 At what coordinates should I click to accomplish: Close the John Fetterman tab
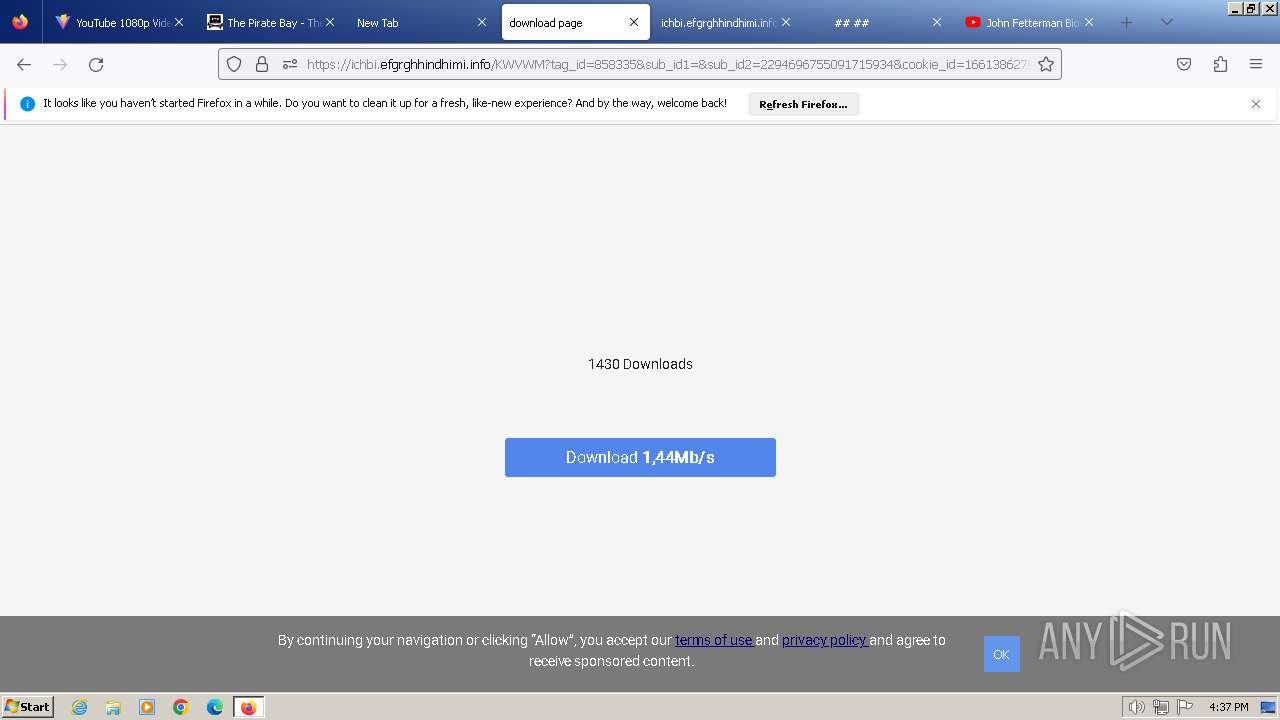point(1088,22)
